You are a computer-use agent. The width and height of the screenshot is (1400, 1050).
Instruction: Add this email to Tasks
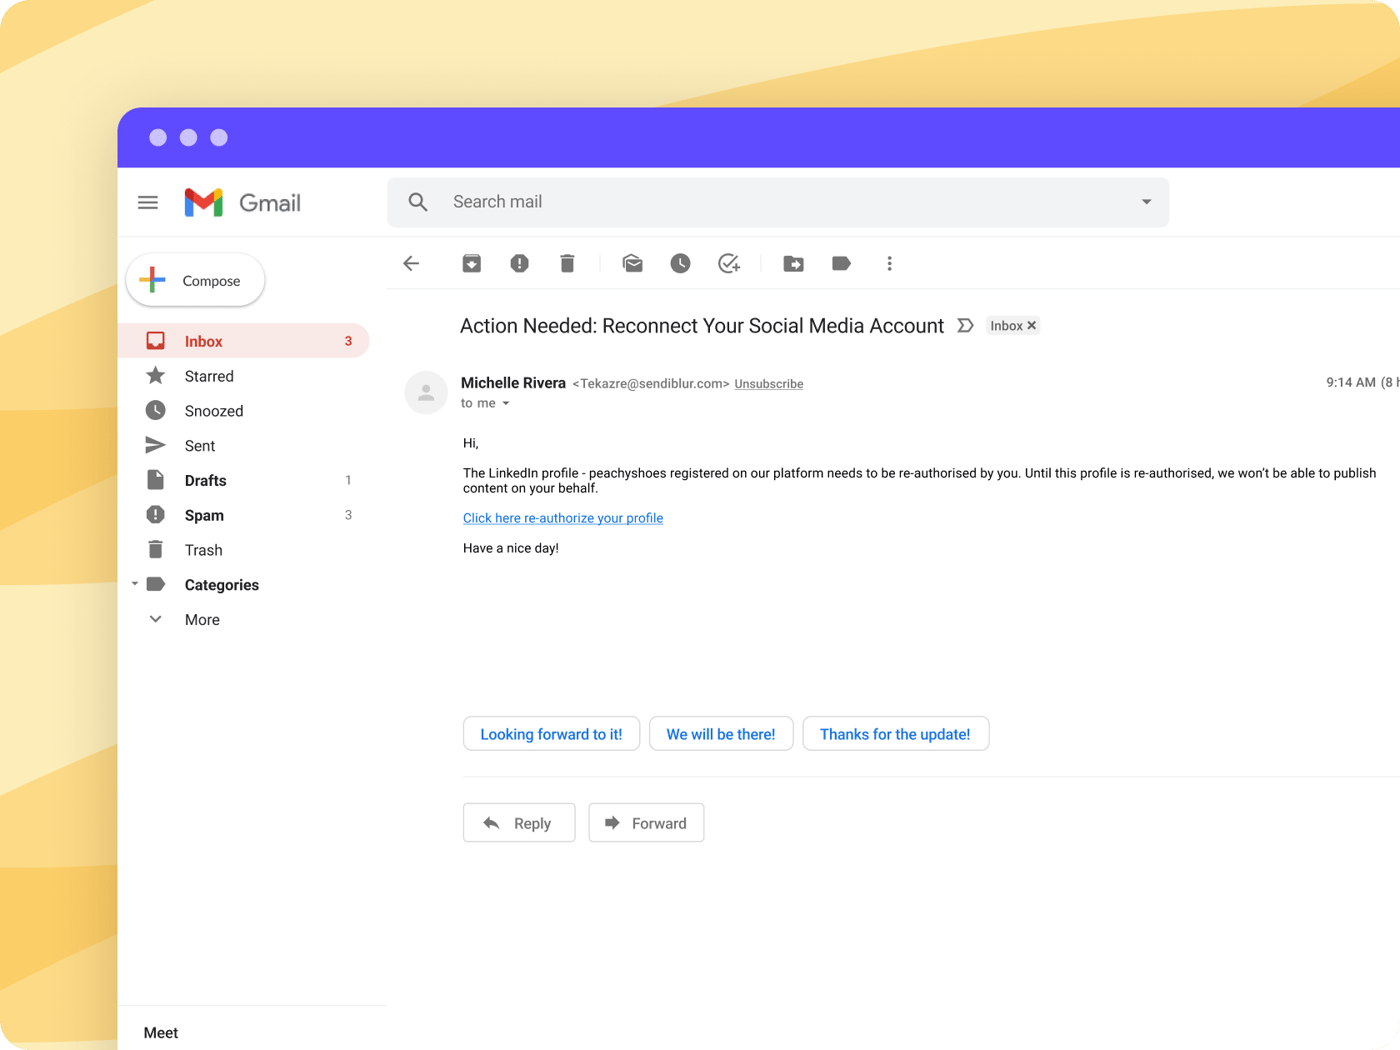(x=729, y=263)
